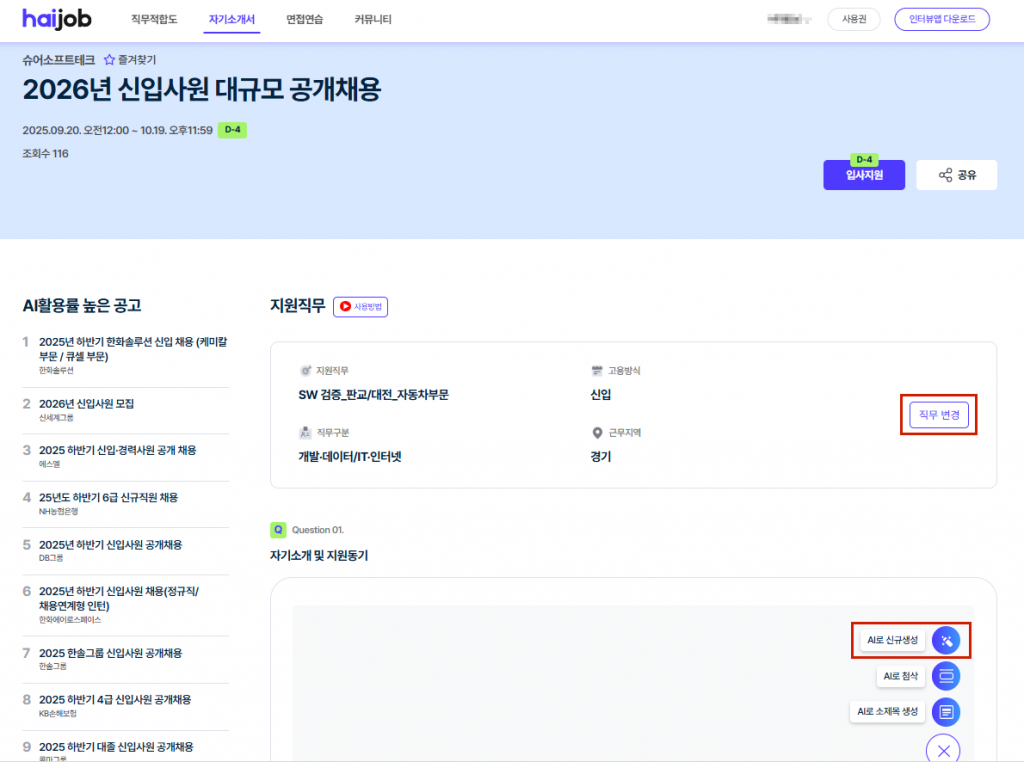The image size is (1024, 762).
Task: Click the 사용권 button
Action: [x=853, y=20]
